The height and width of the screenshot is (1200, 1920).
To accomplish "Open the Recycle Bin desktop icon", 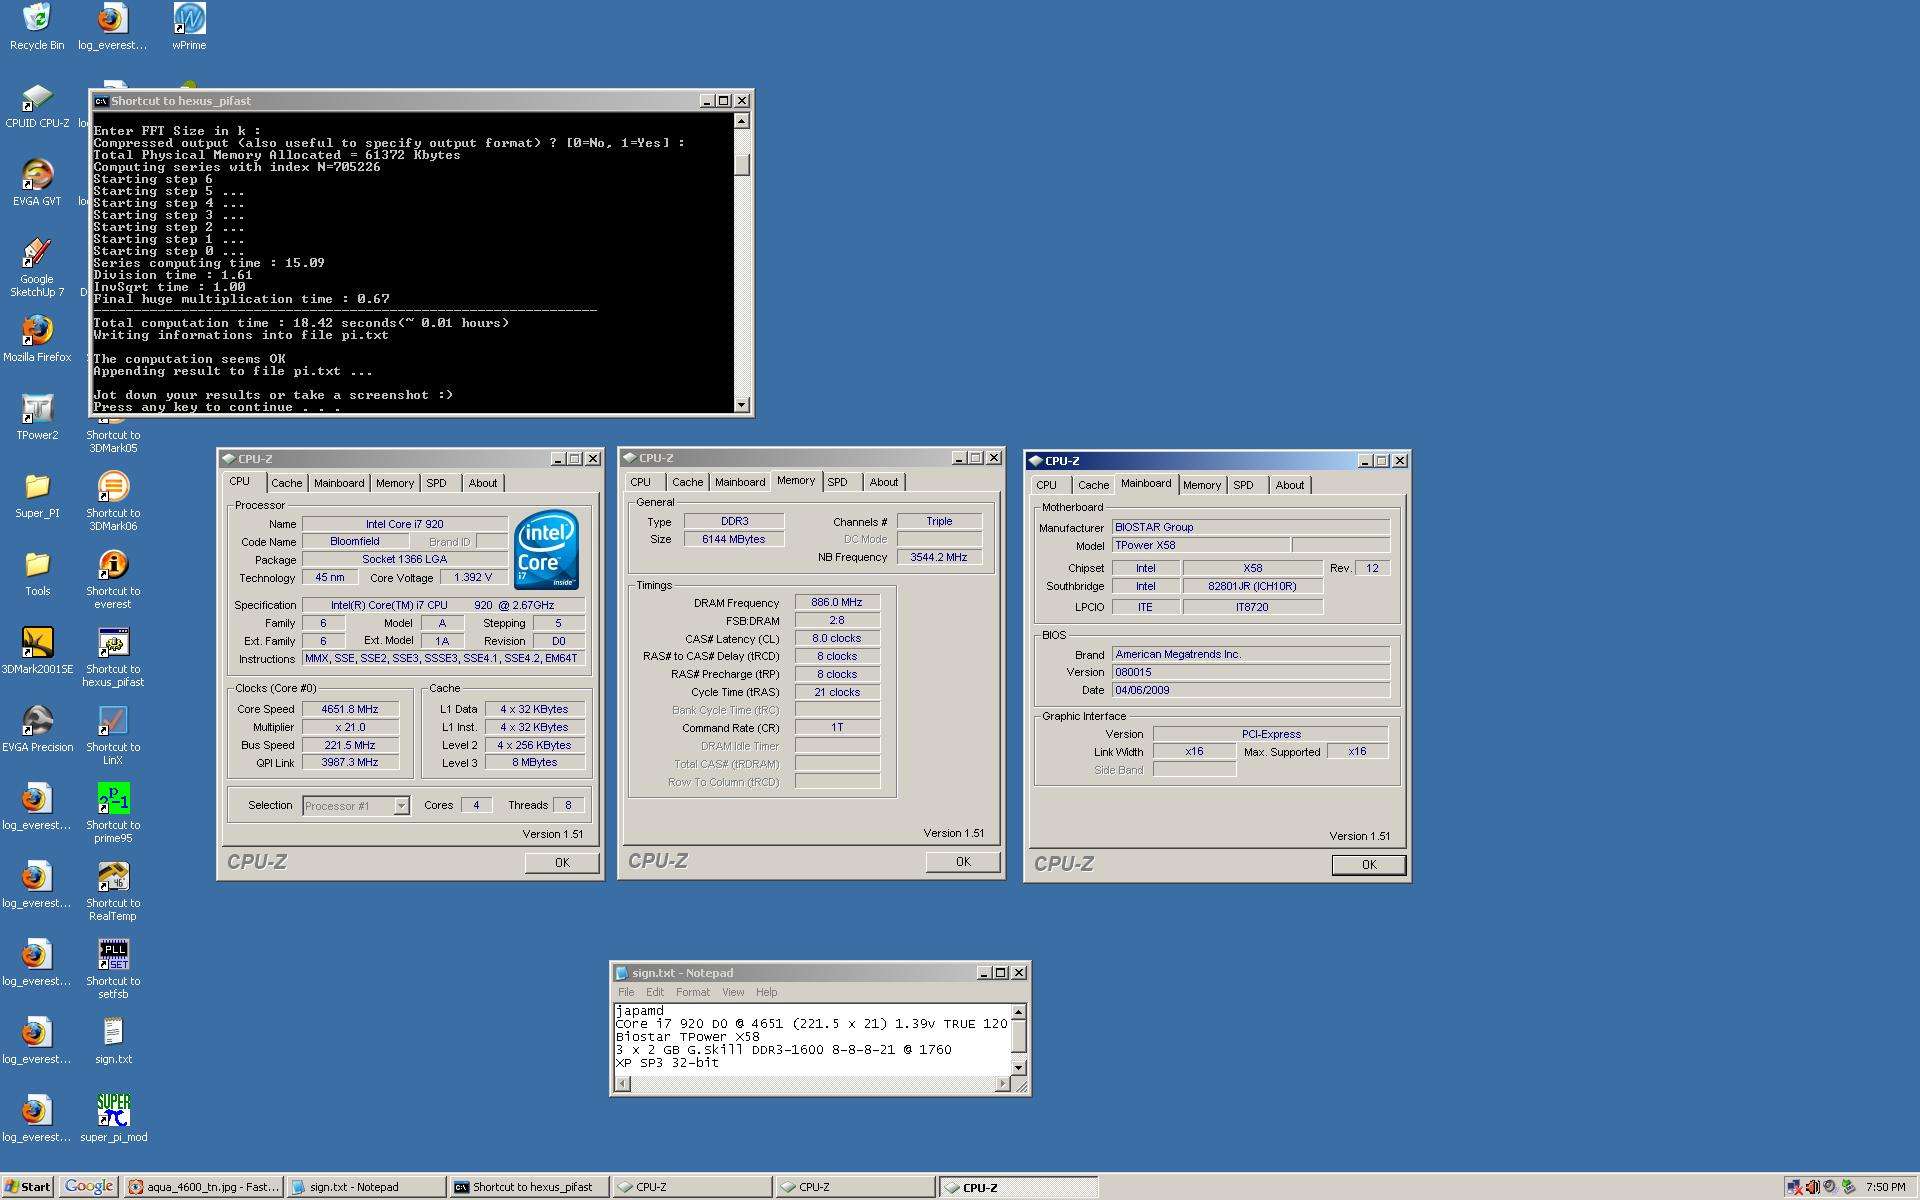I will pos(37,26).
